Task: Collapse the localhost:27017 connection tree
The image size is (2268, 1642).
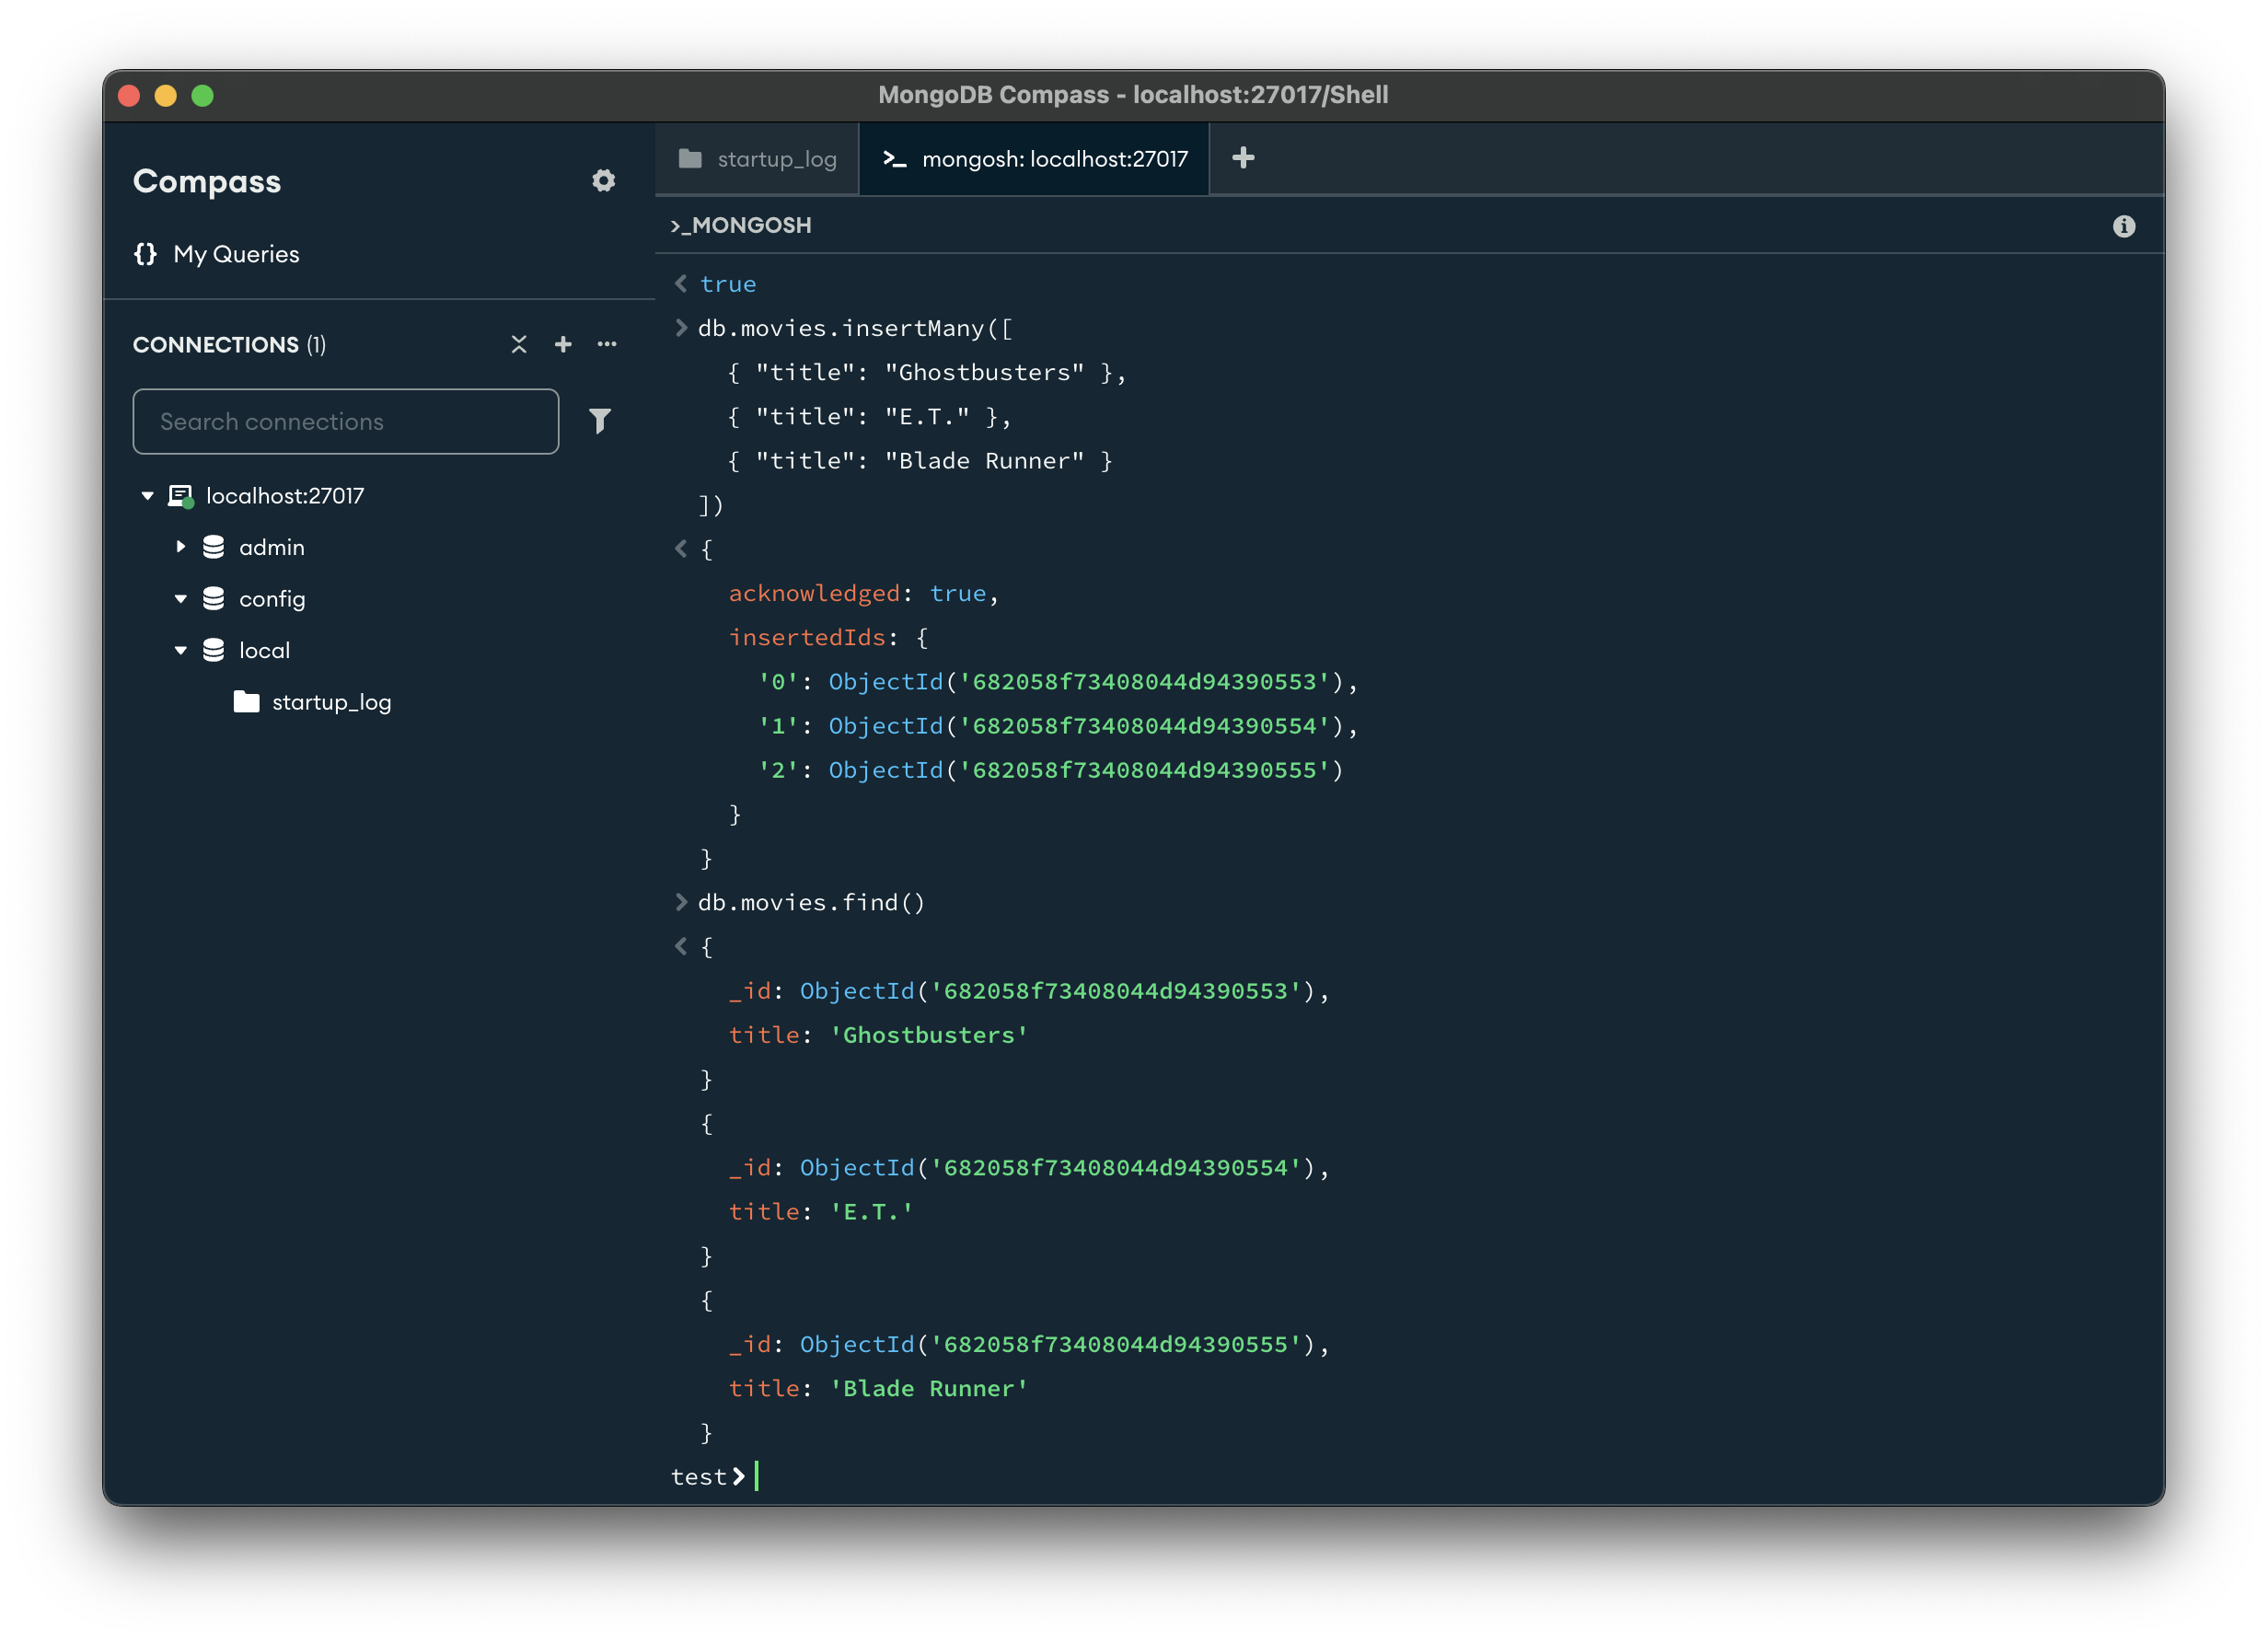Action: coord(148,496)
